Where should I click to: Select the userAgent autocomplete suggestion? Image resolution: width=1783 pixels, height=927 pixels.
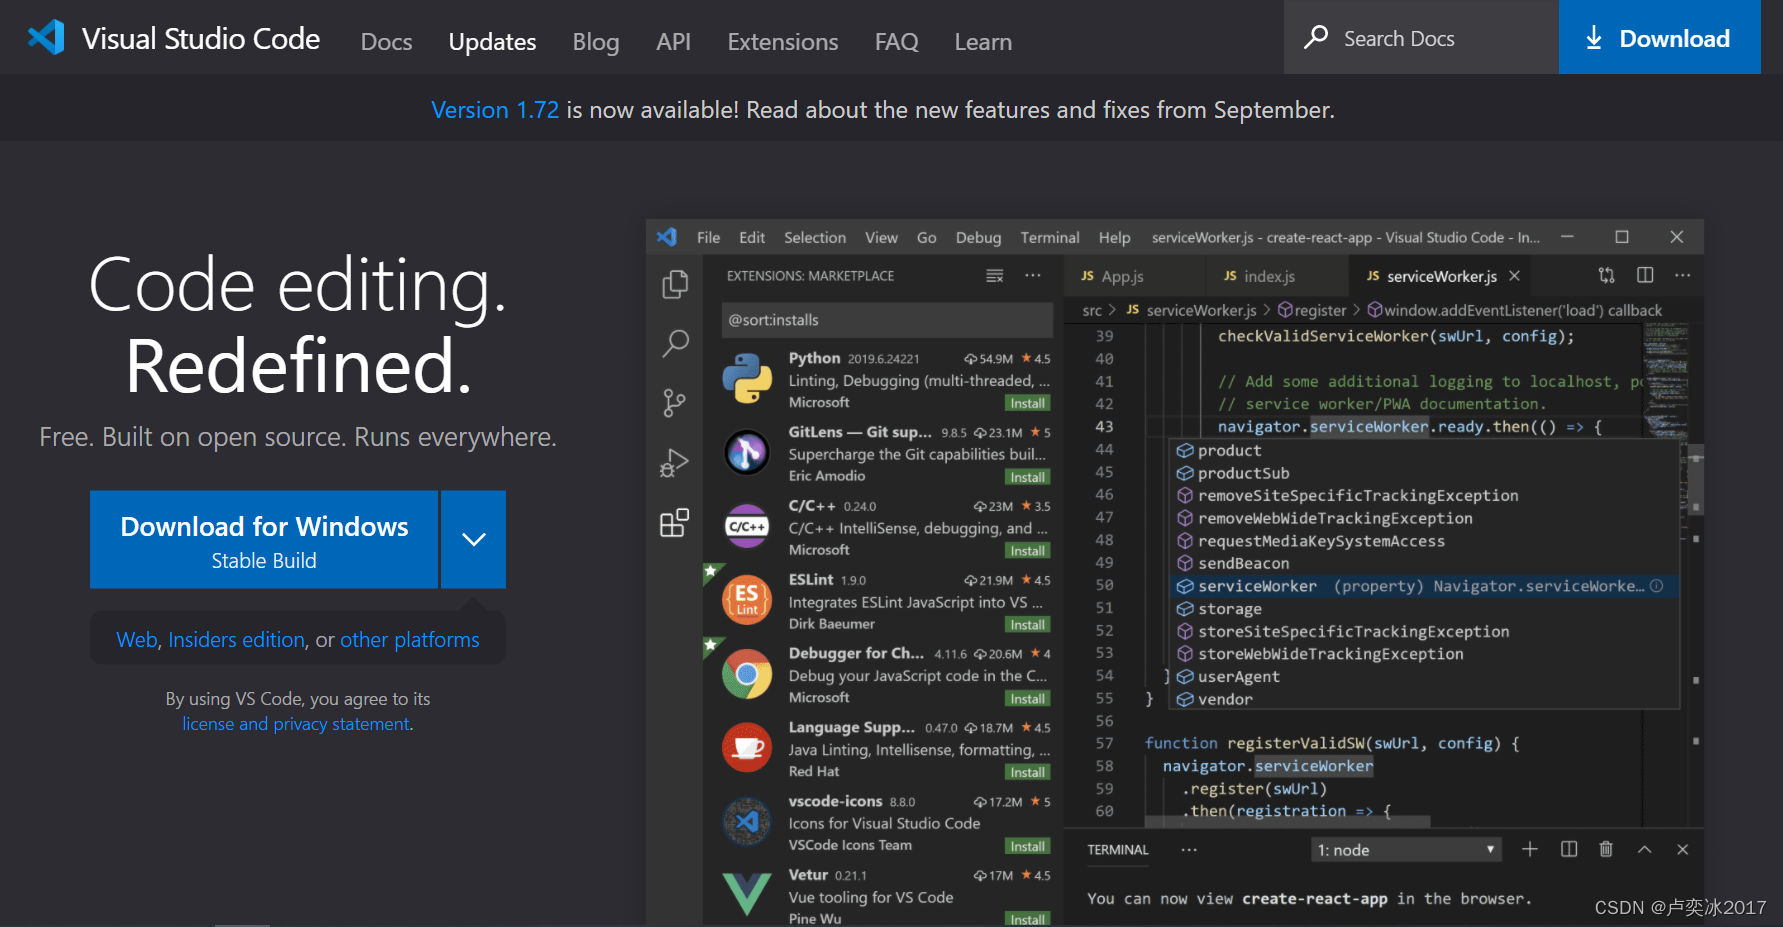coord(1423,677)
